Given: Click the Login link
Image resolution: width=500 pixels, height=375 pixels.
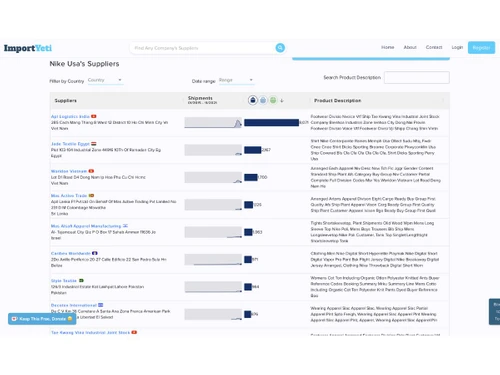Looking at the screenshot, I should coord(457,47).
